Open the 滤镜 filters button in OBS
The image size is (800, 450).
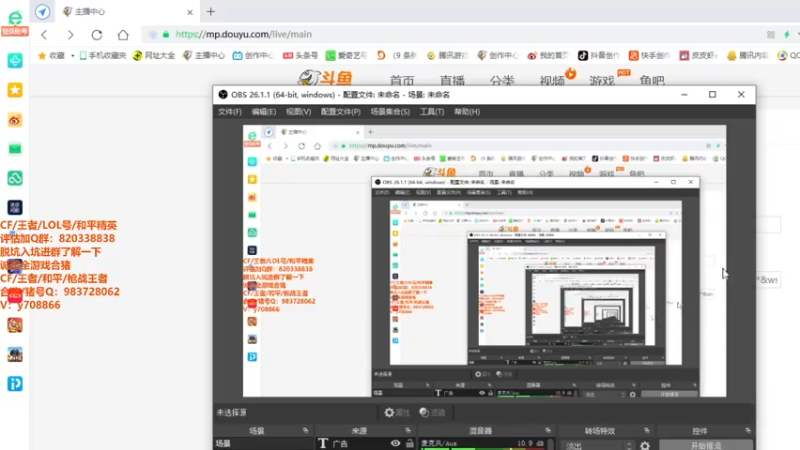coord(432,412)
